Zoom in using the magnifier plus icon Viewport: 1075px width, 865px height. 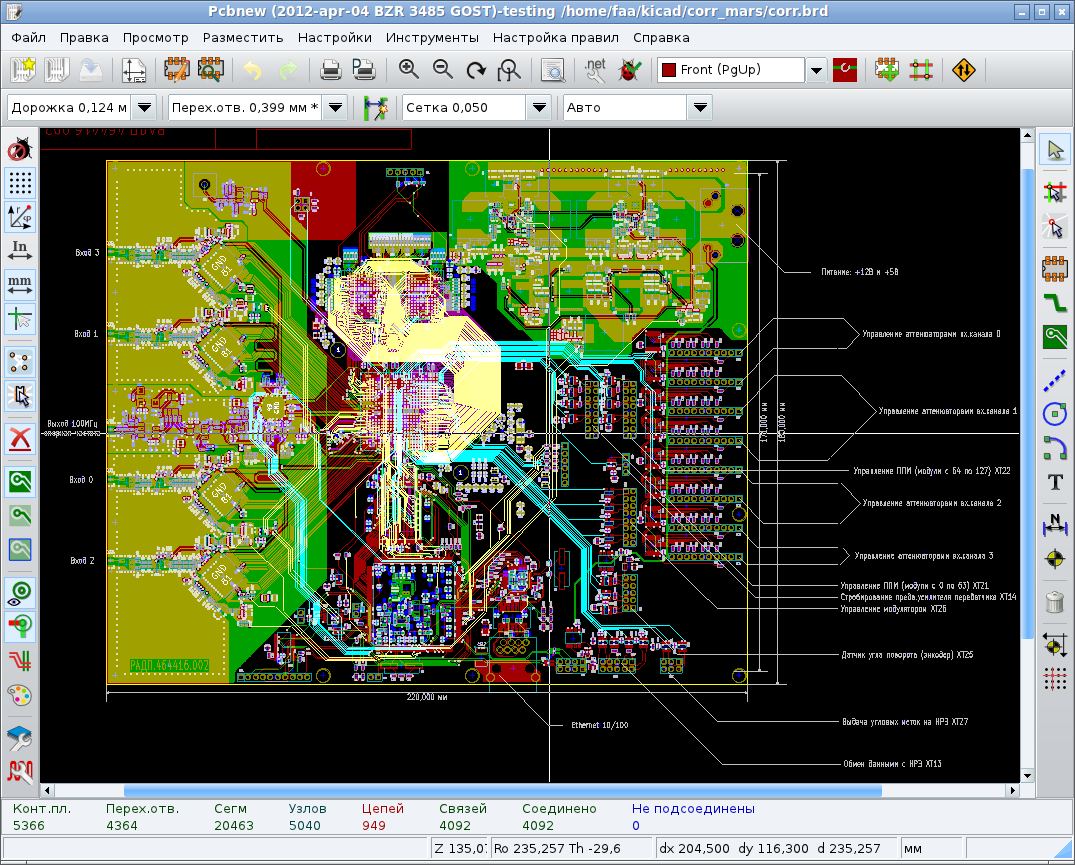pyautogui.click(x=408, y=70)
